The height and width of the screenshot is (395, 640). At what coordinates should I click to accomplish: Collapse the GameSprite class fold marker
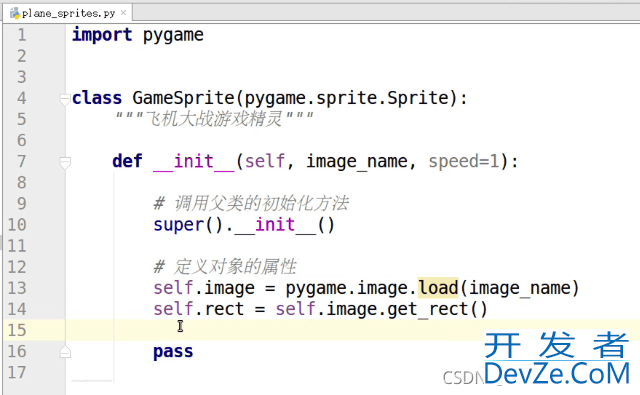point(65,99)
